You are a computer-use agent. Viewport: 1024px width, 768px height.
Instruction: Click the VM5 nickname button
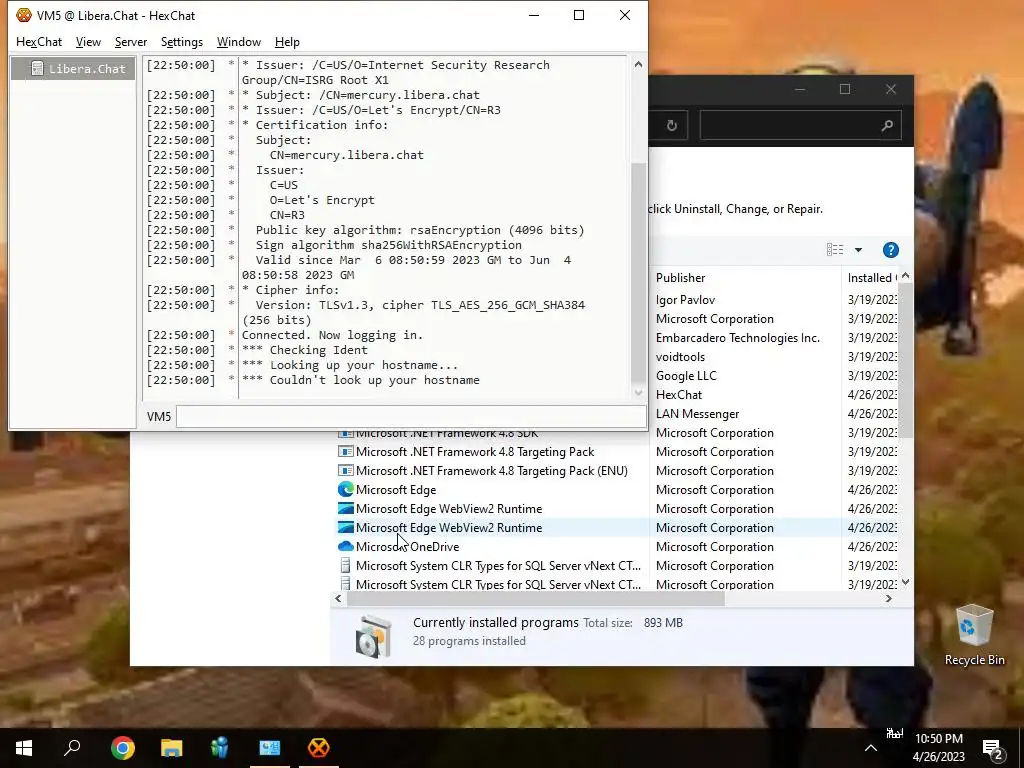tap(159, 417)
